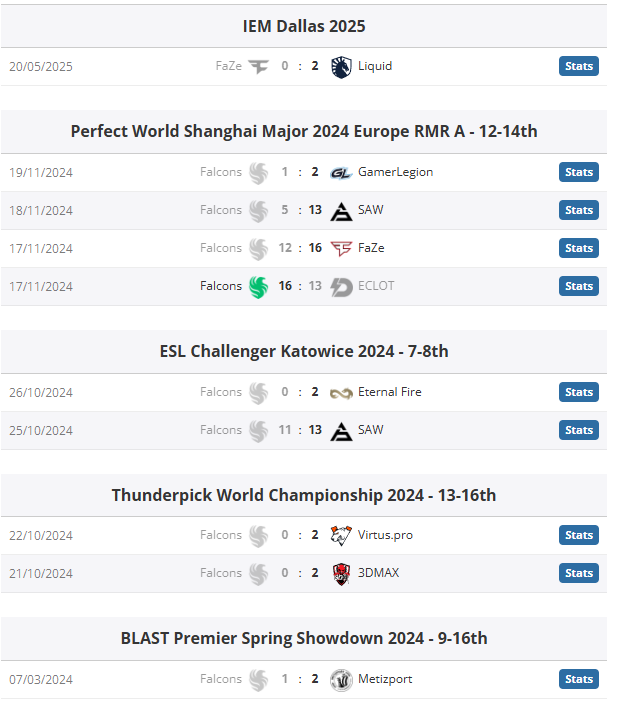Open Stats for Falcons vs GamerLegion
619x702 pixels.
pyautogui.click(x=578, y=172)
